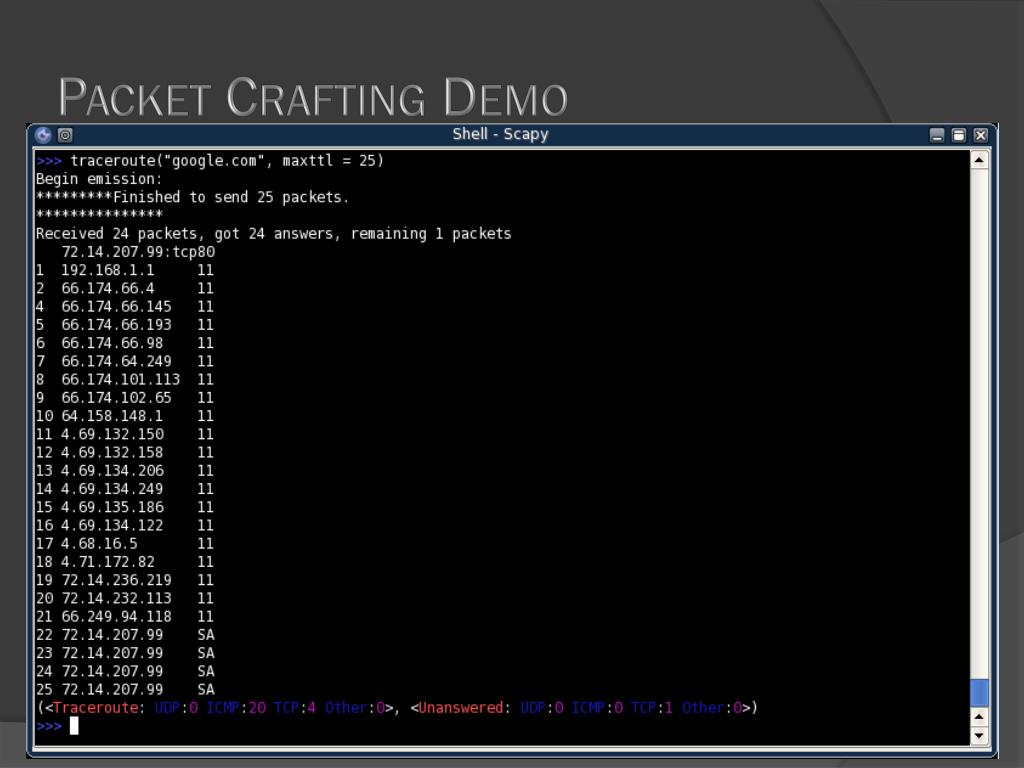Click hop 16 address 4.69.134.122
The image size is (1024, 768).
click(112, 526)
